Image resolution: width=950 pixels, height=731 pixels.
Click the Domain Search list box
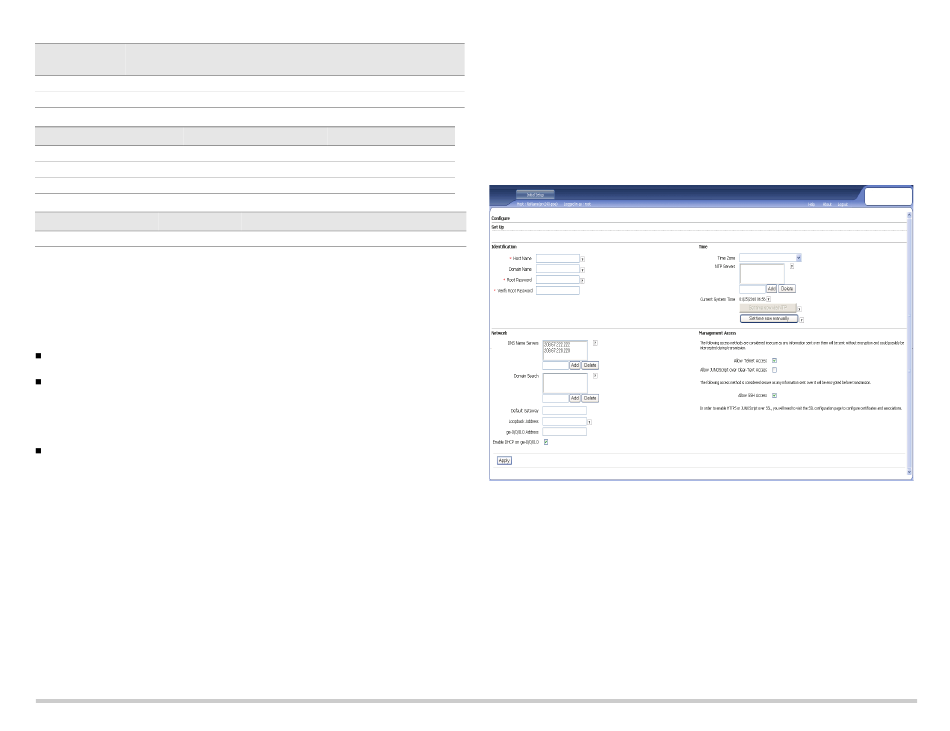(565, 383)
